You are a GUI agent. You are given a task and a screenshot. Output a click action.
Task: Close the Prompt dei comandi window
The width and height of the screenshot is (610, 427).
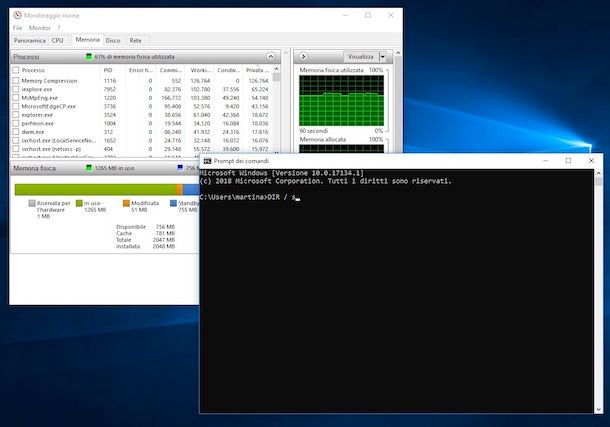591,161
